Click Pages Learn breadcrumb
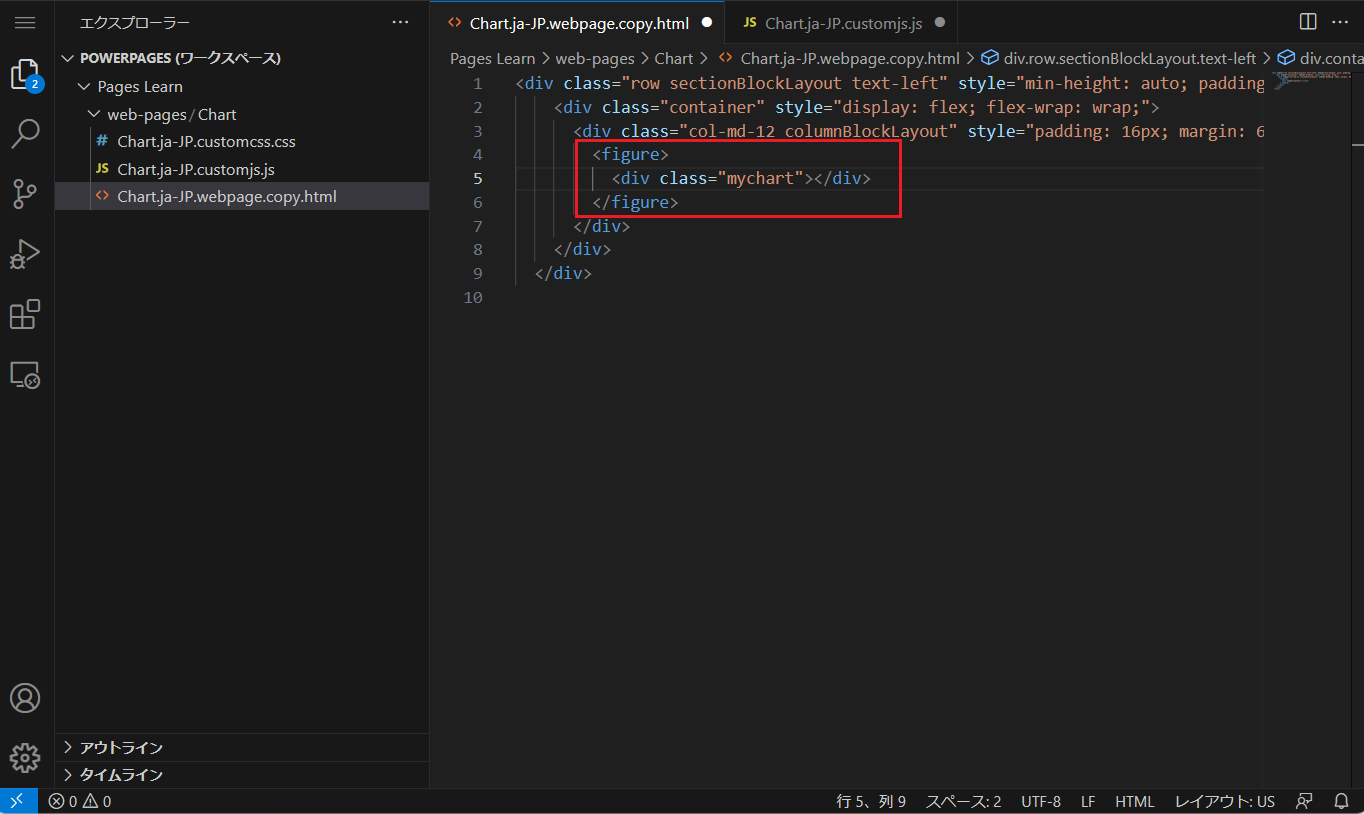 pos(492,58)
